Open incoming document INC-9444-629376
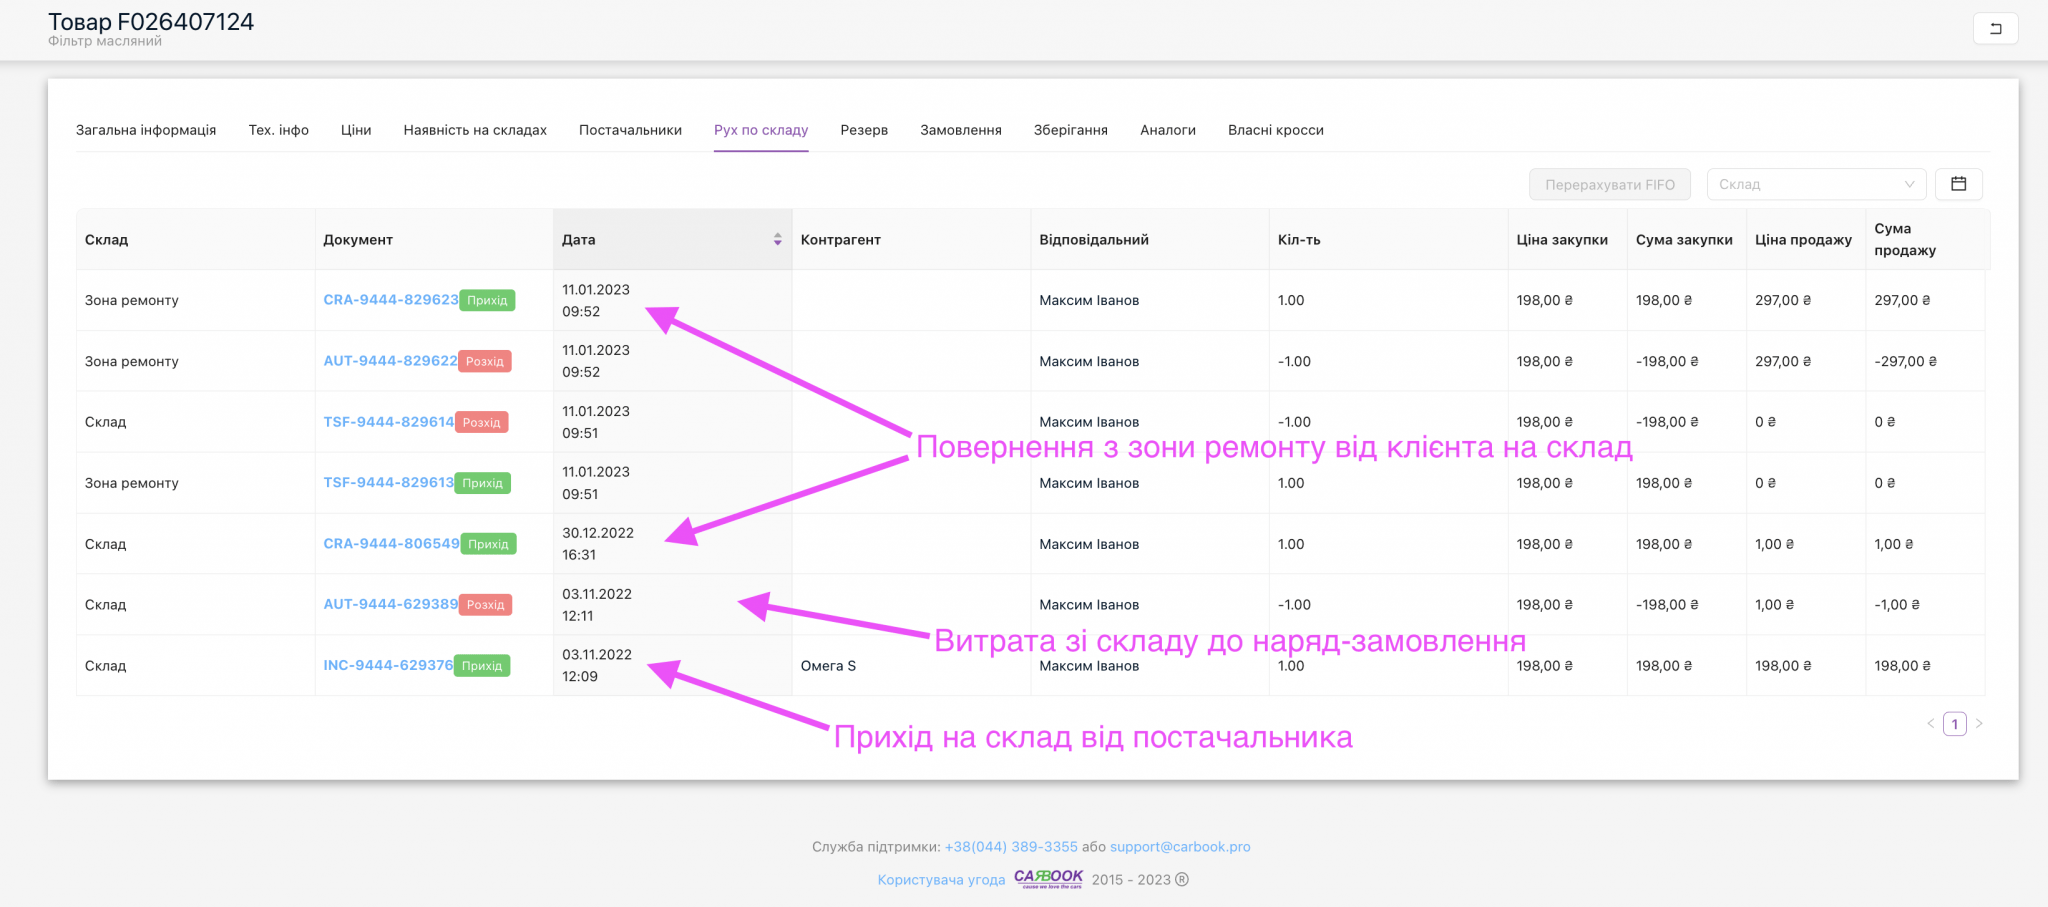Viewport: 2048px width, 907px height. coord(388,666)
